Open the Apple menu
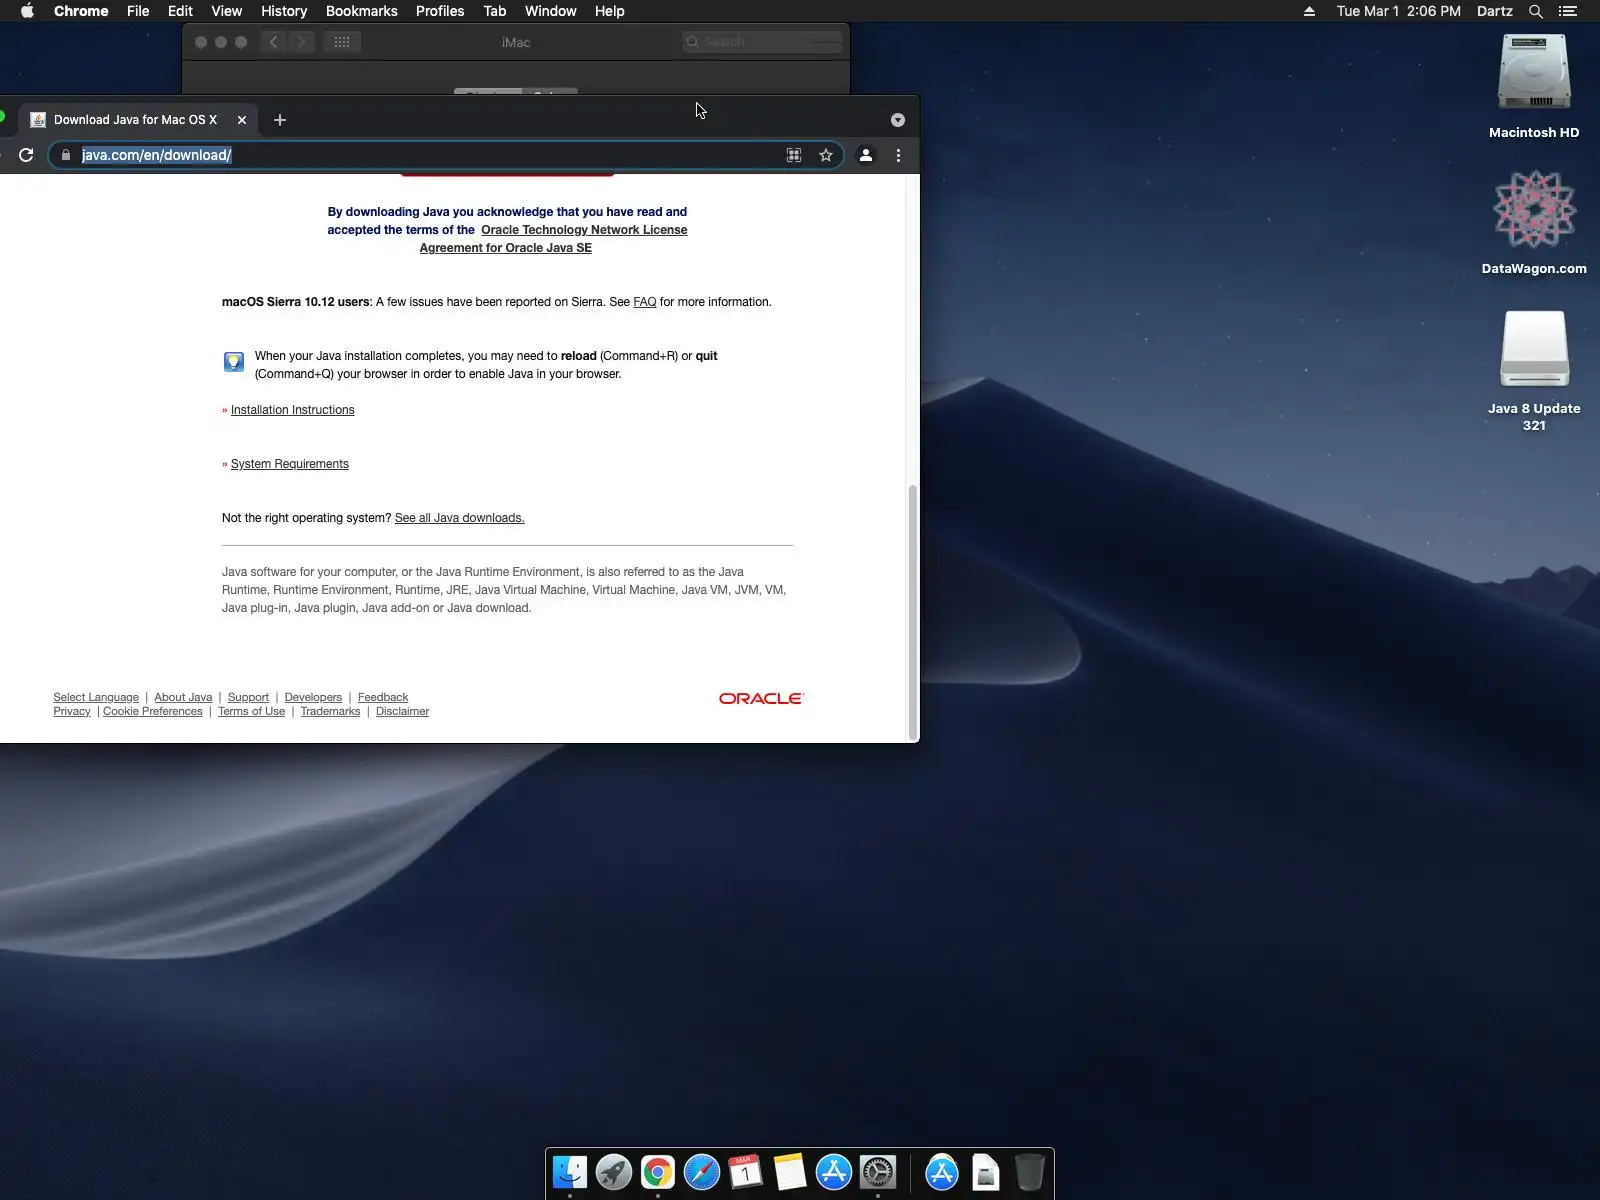Image resolution: width=1600 pixels, height=1200 pixels. 27,11
